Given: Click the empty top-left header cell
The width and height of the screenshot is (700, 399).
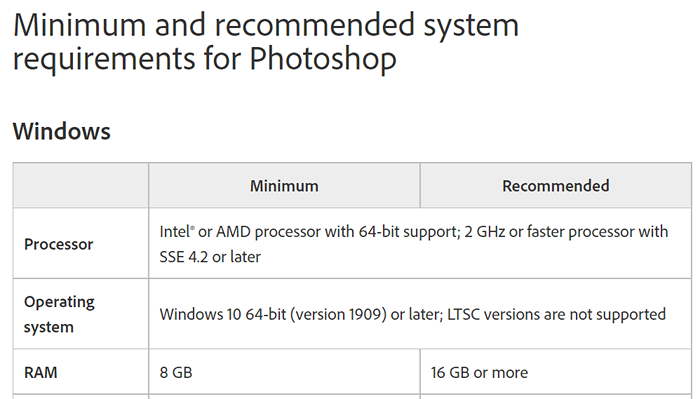Looking at the screenshot, I should (81, 185).
